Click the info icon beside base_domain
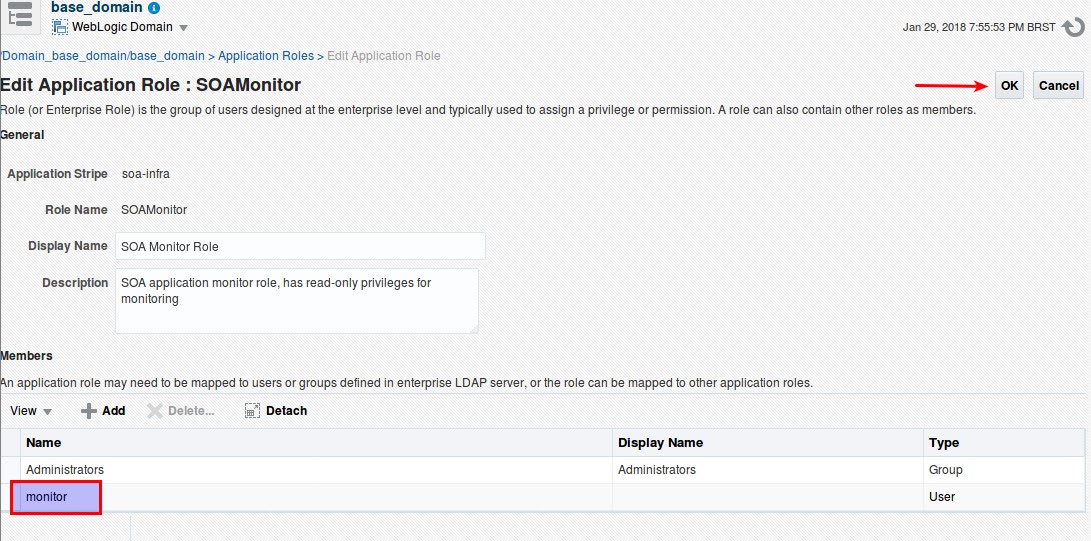The image size is (1091, 541). [154, 8]
